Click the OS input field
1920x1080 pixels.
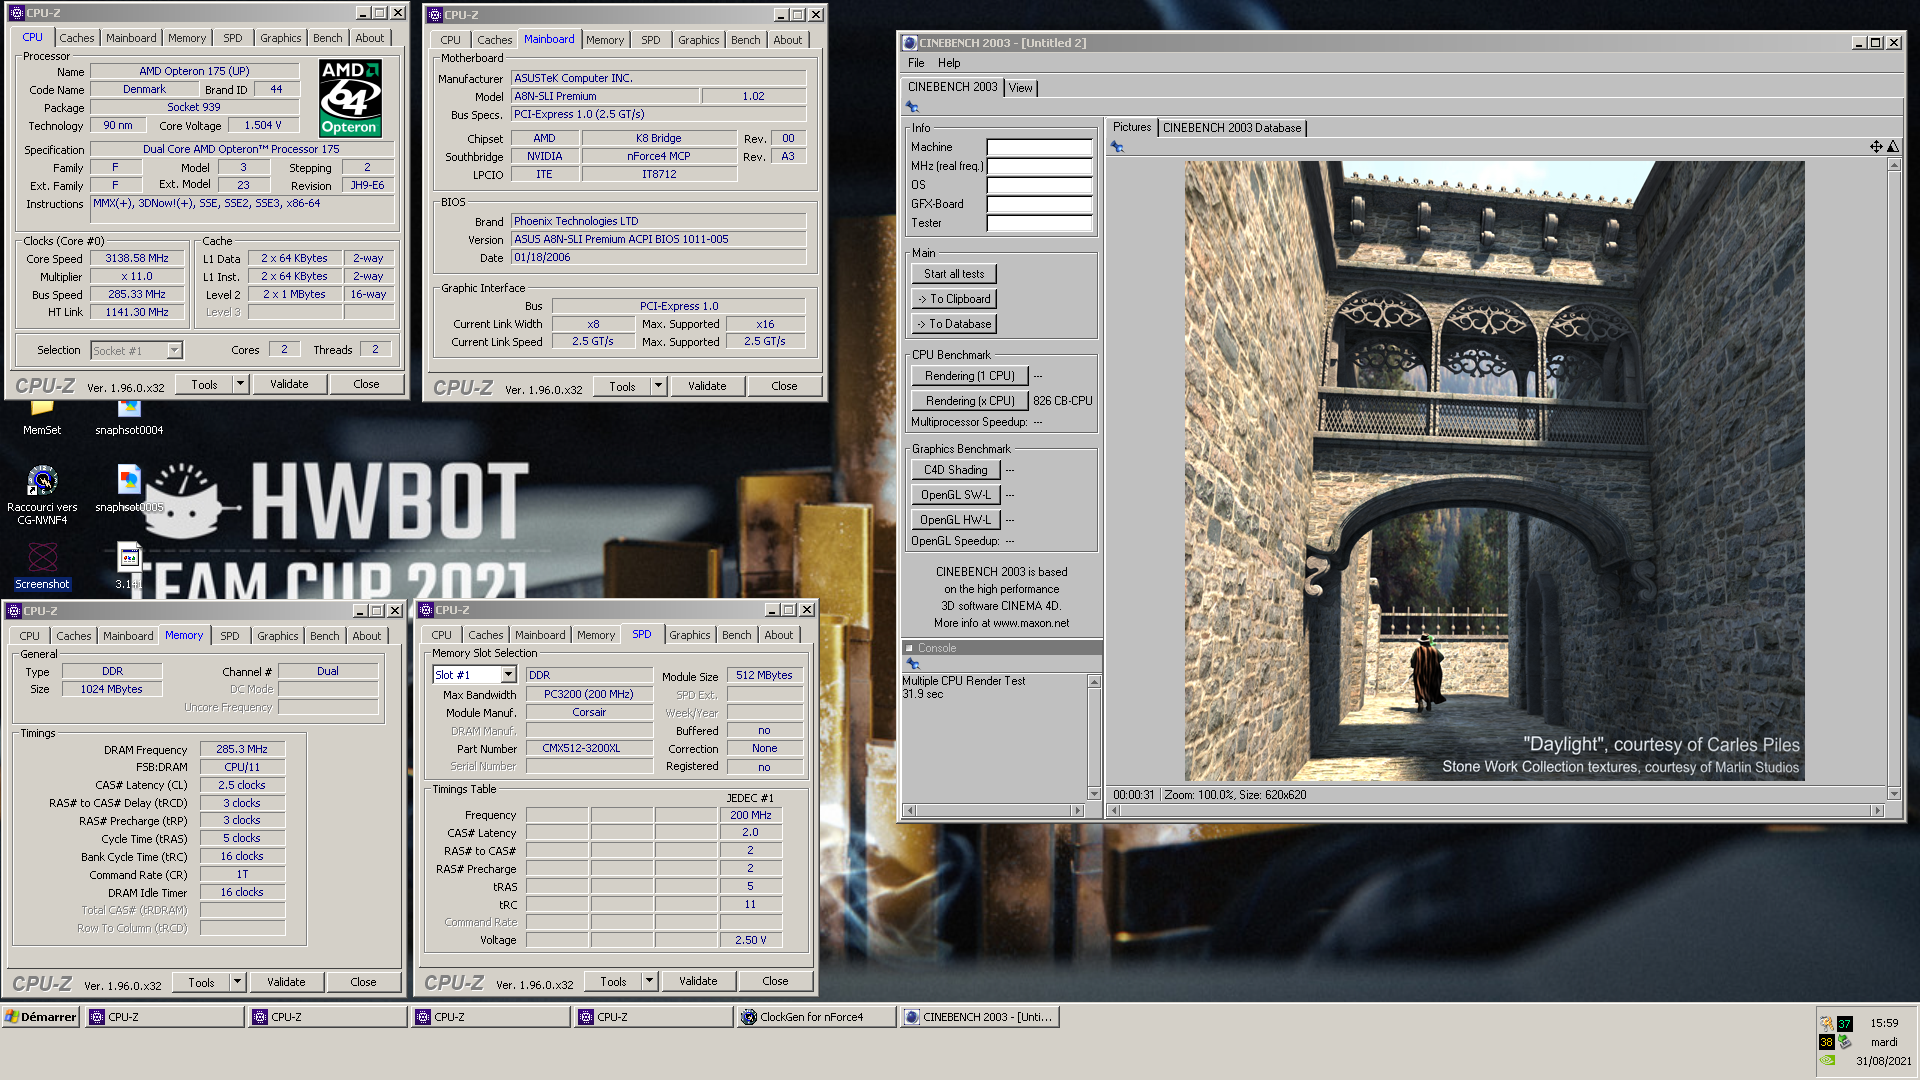pos(1039,185)
